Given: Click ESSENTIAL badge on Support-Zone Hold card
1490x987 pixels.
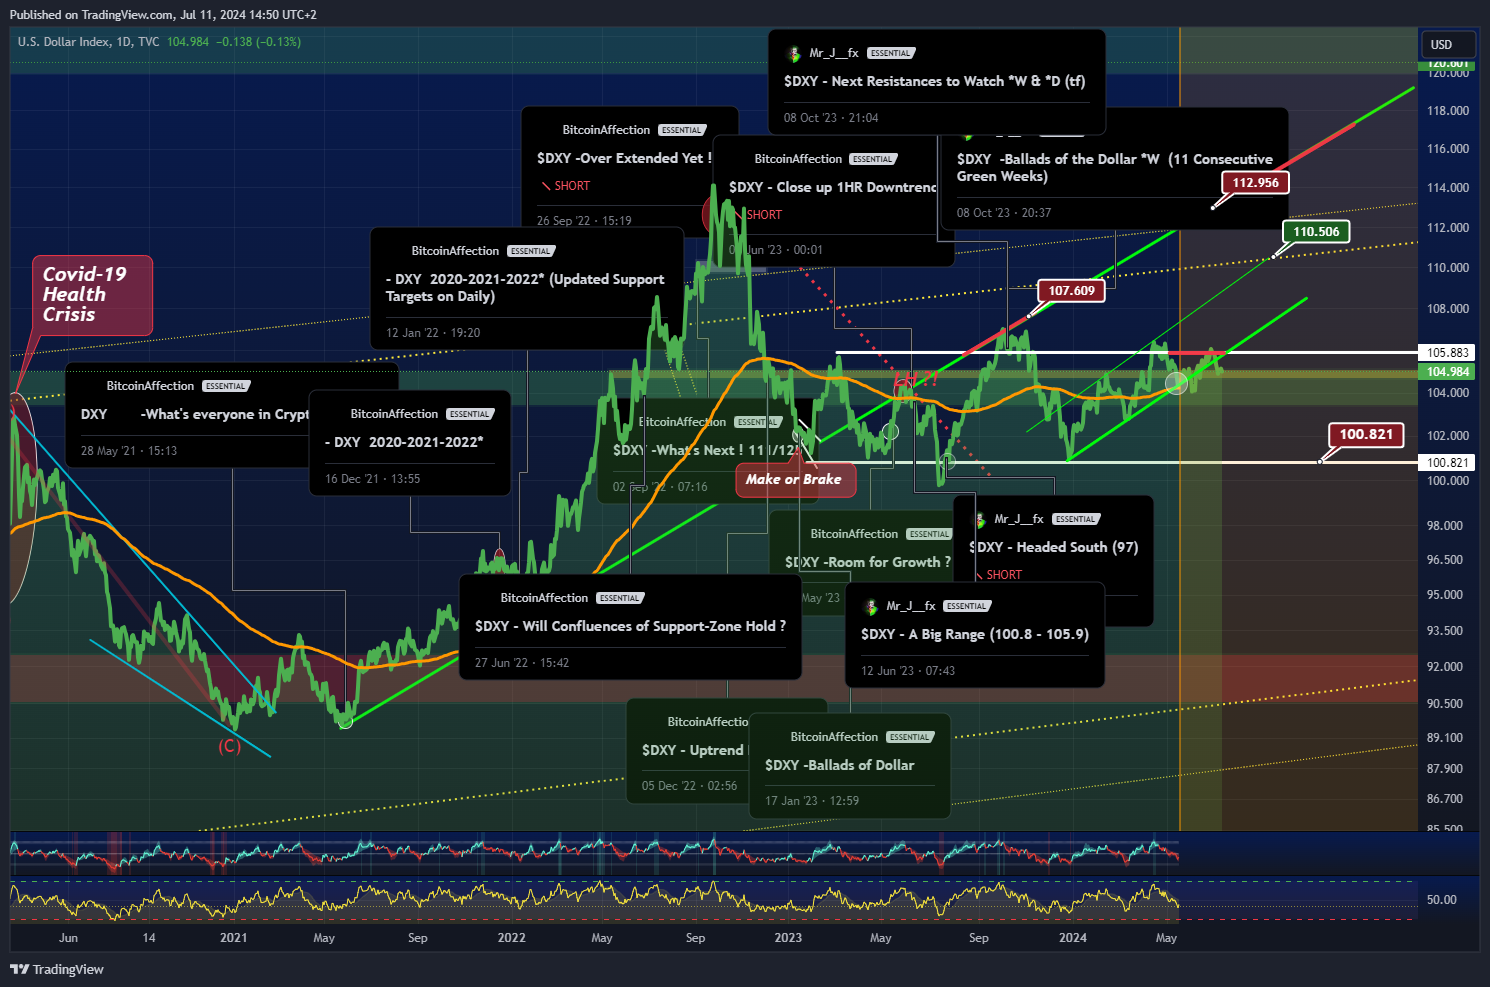Looking at the screenshot, I should [620, 598].
